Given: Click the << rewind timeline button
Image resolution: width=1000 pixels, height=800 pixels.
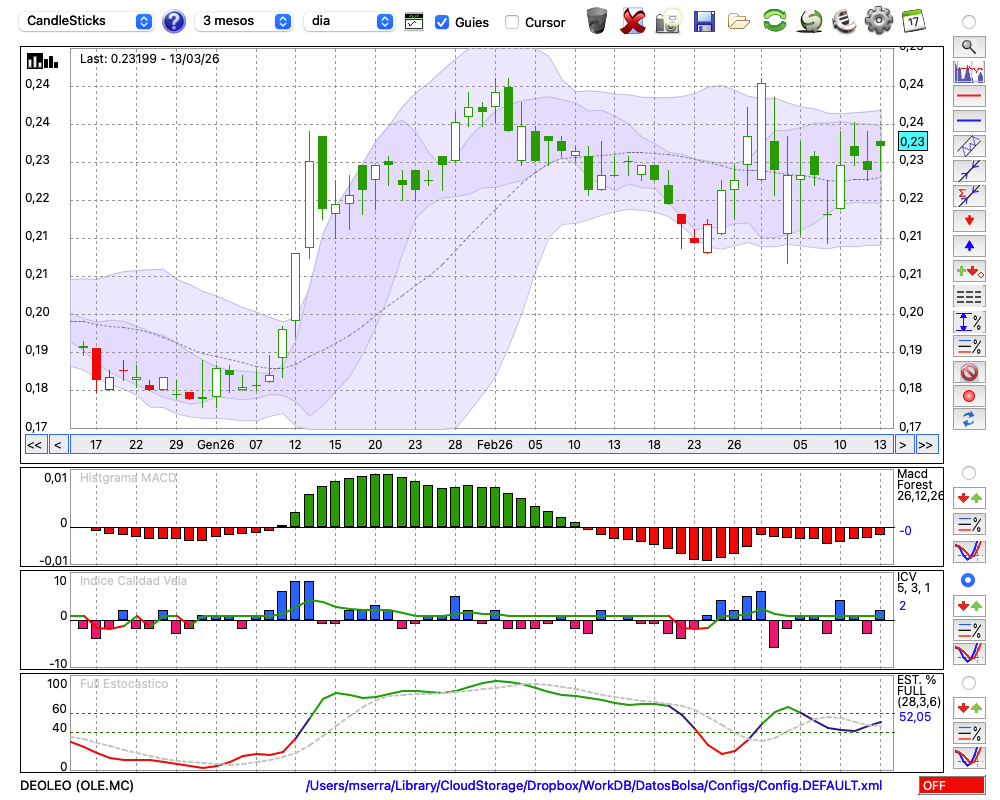Looking at the screenshot, I should (34, 444).
